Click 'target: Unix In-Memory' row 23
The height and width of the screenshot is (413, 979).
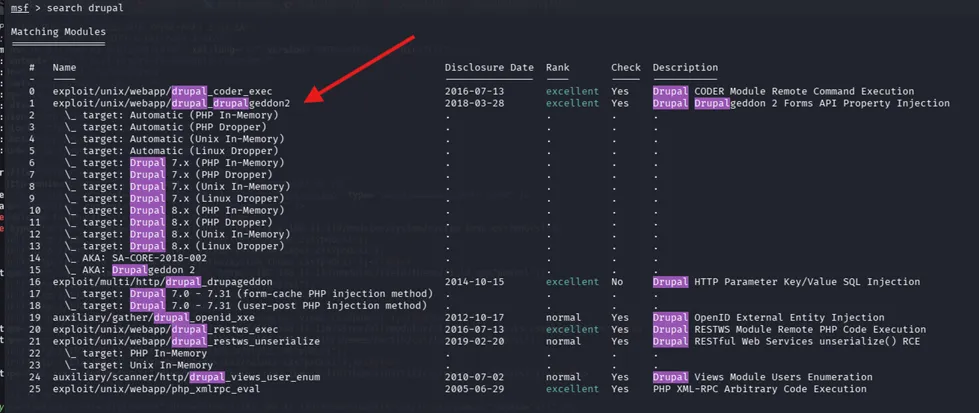139,365
